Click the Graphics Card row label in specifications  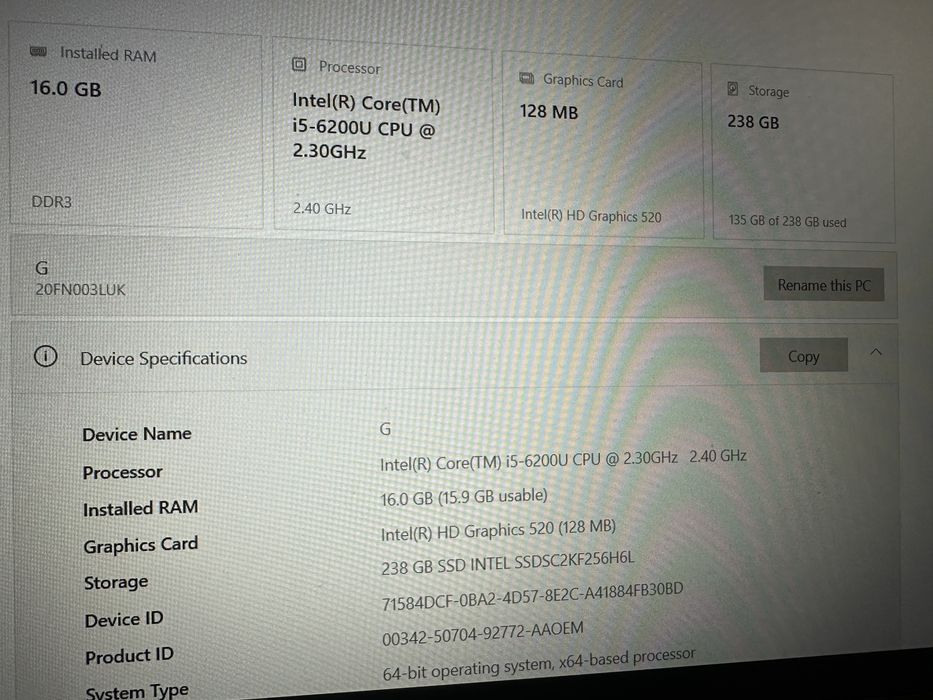click(140, 545)
